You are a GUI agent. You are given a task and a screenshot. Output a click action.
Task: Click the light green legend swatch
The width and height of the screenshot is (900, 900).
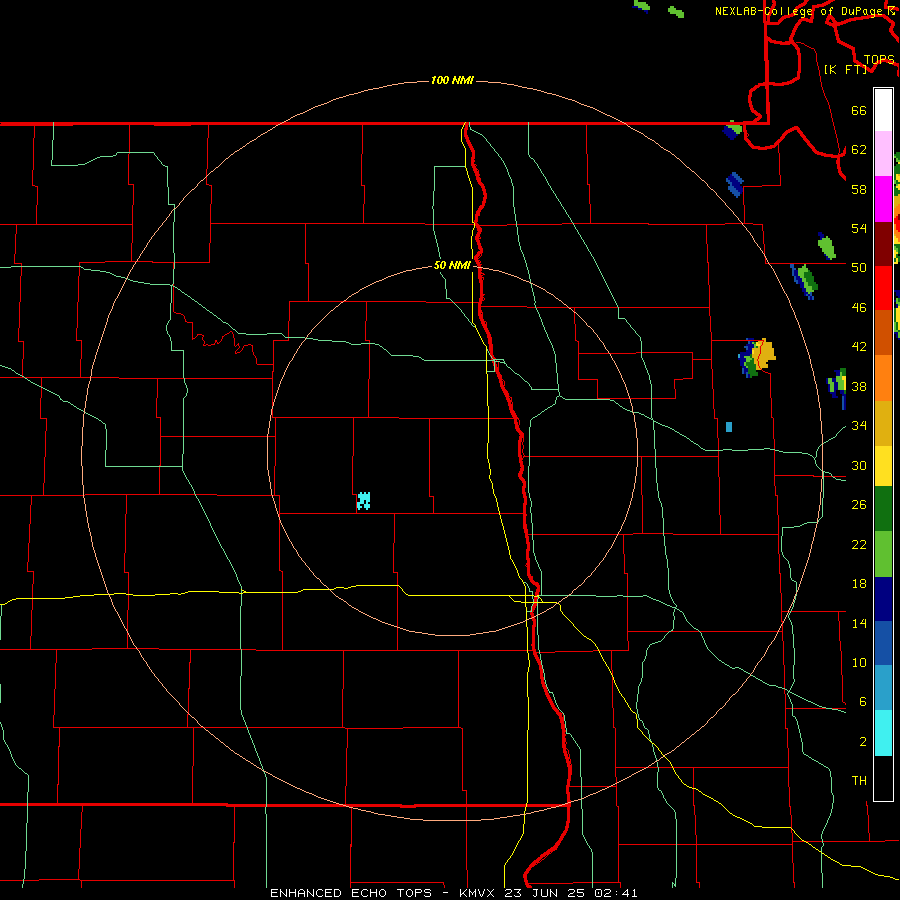click(x=883, y=554)
